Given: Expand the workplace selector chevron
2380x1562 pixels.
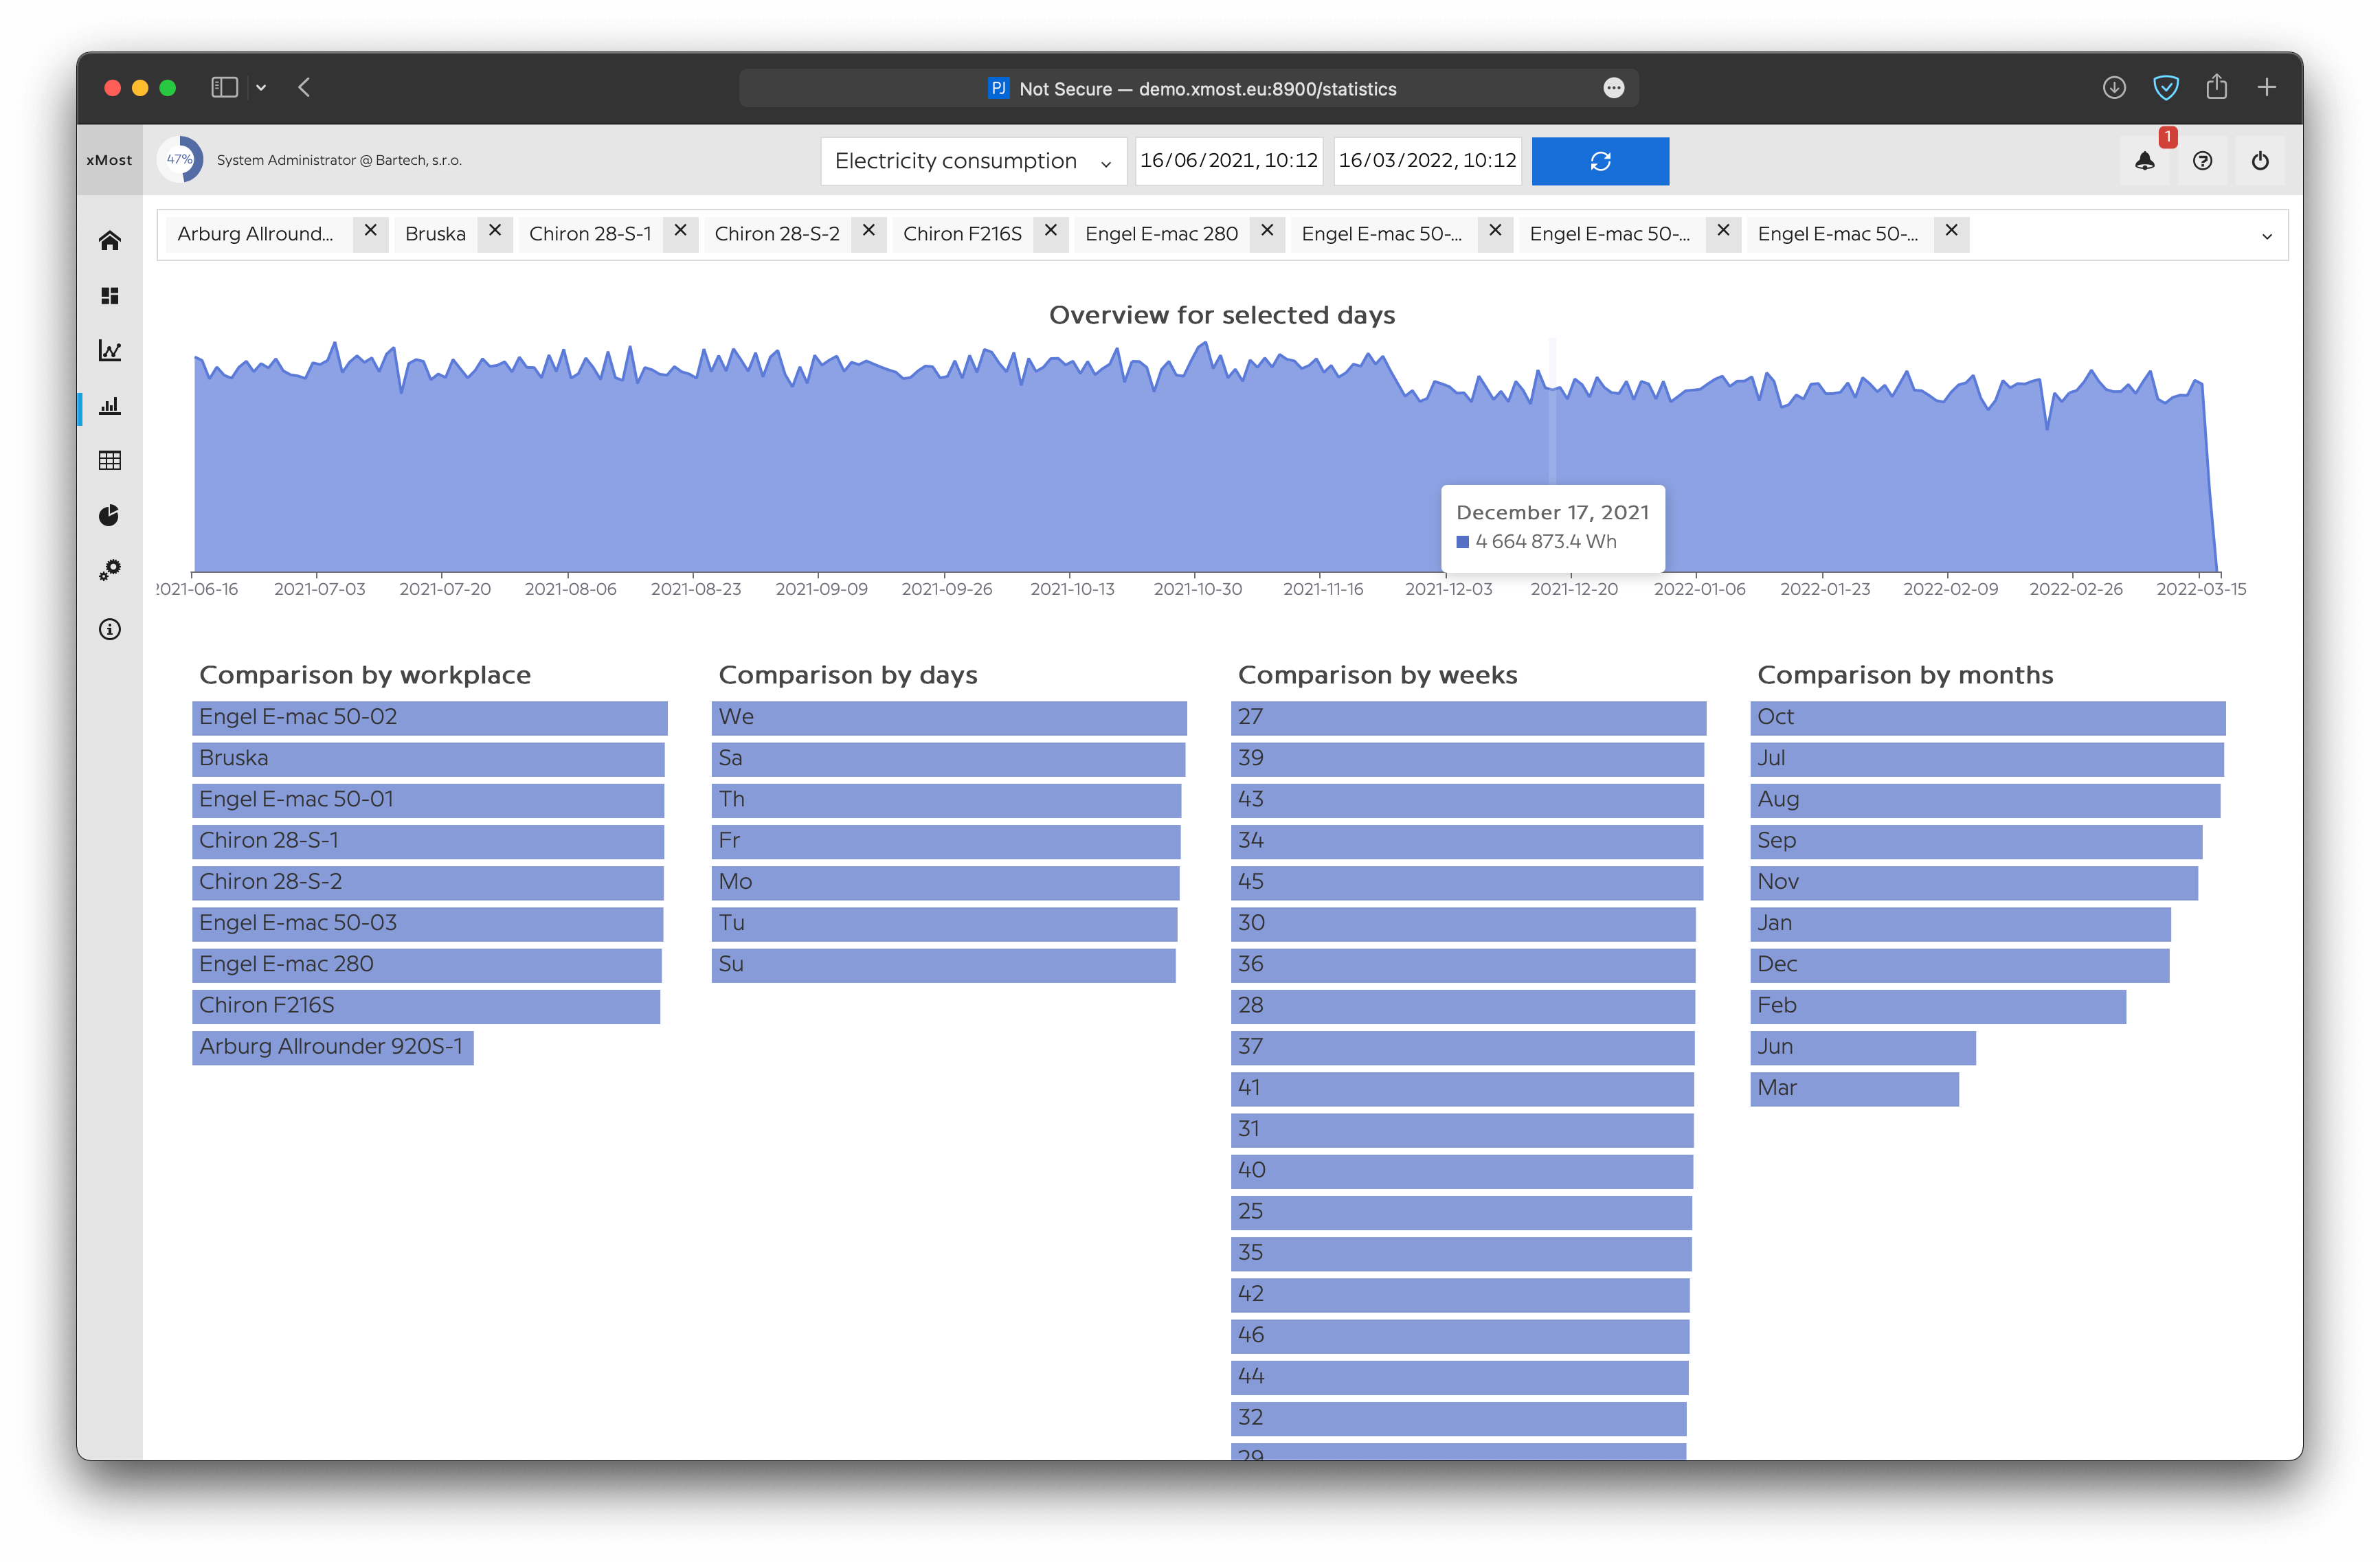Looking at the screenshot, I should click(2266, 236).
